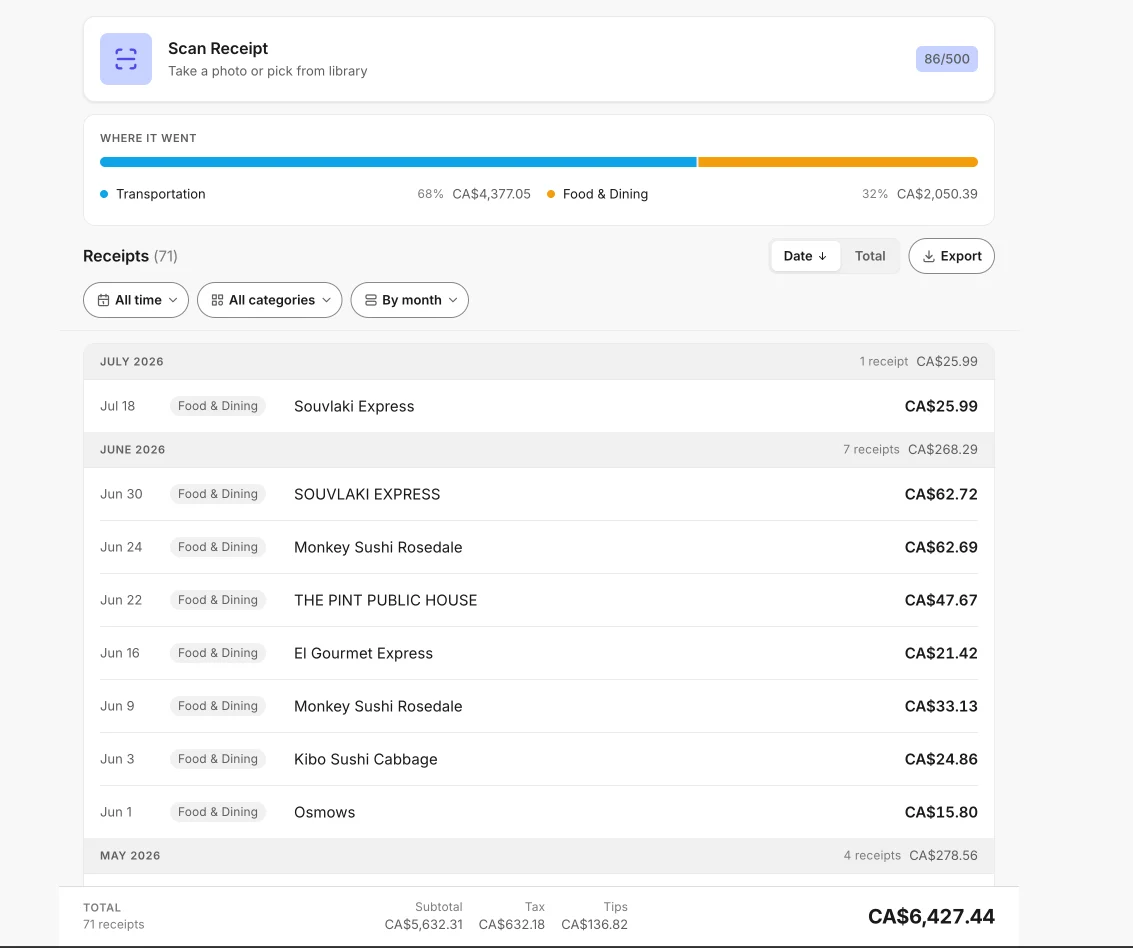Click the Food & Dining CA$2,050.39 total
This screenshot has height=948, width=1133.
937,194
